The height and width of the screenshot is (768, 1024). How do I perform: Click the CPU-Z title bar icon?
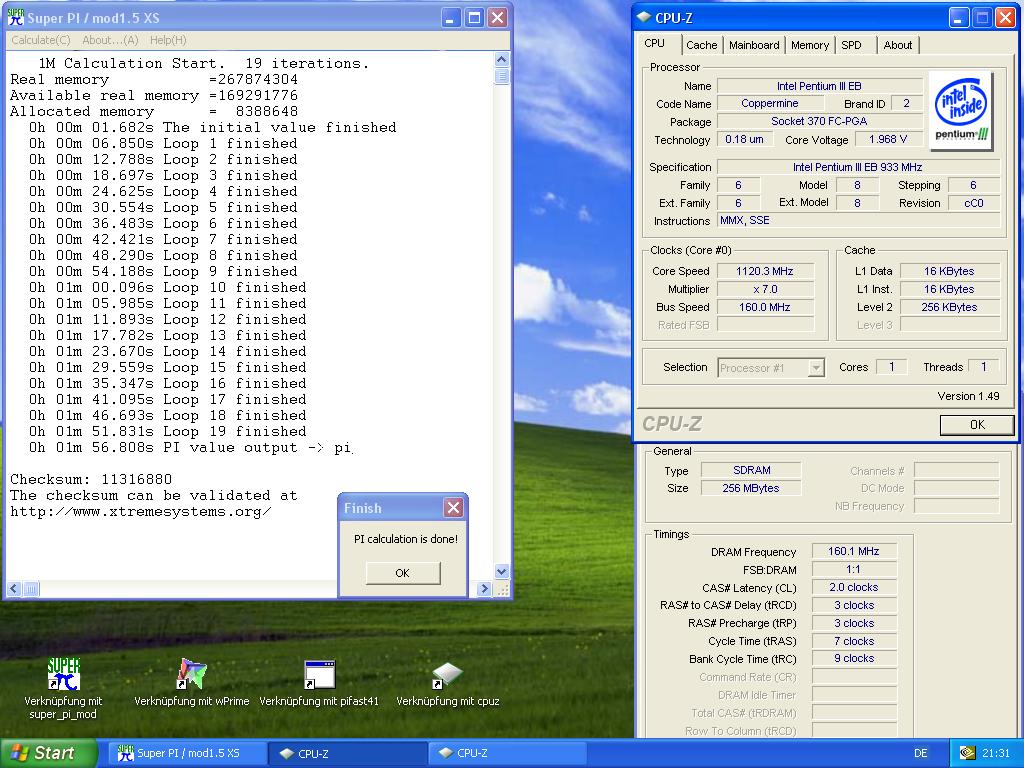coord(644,18)
